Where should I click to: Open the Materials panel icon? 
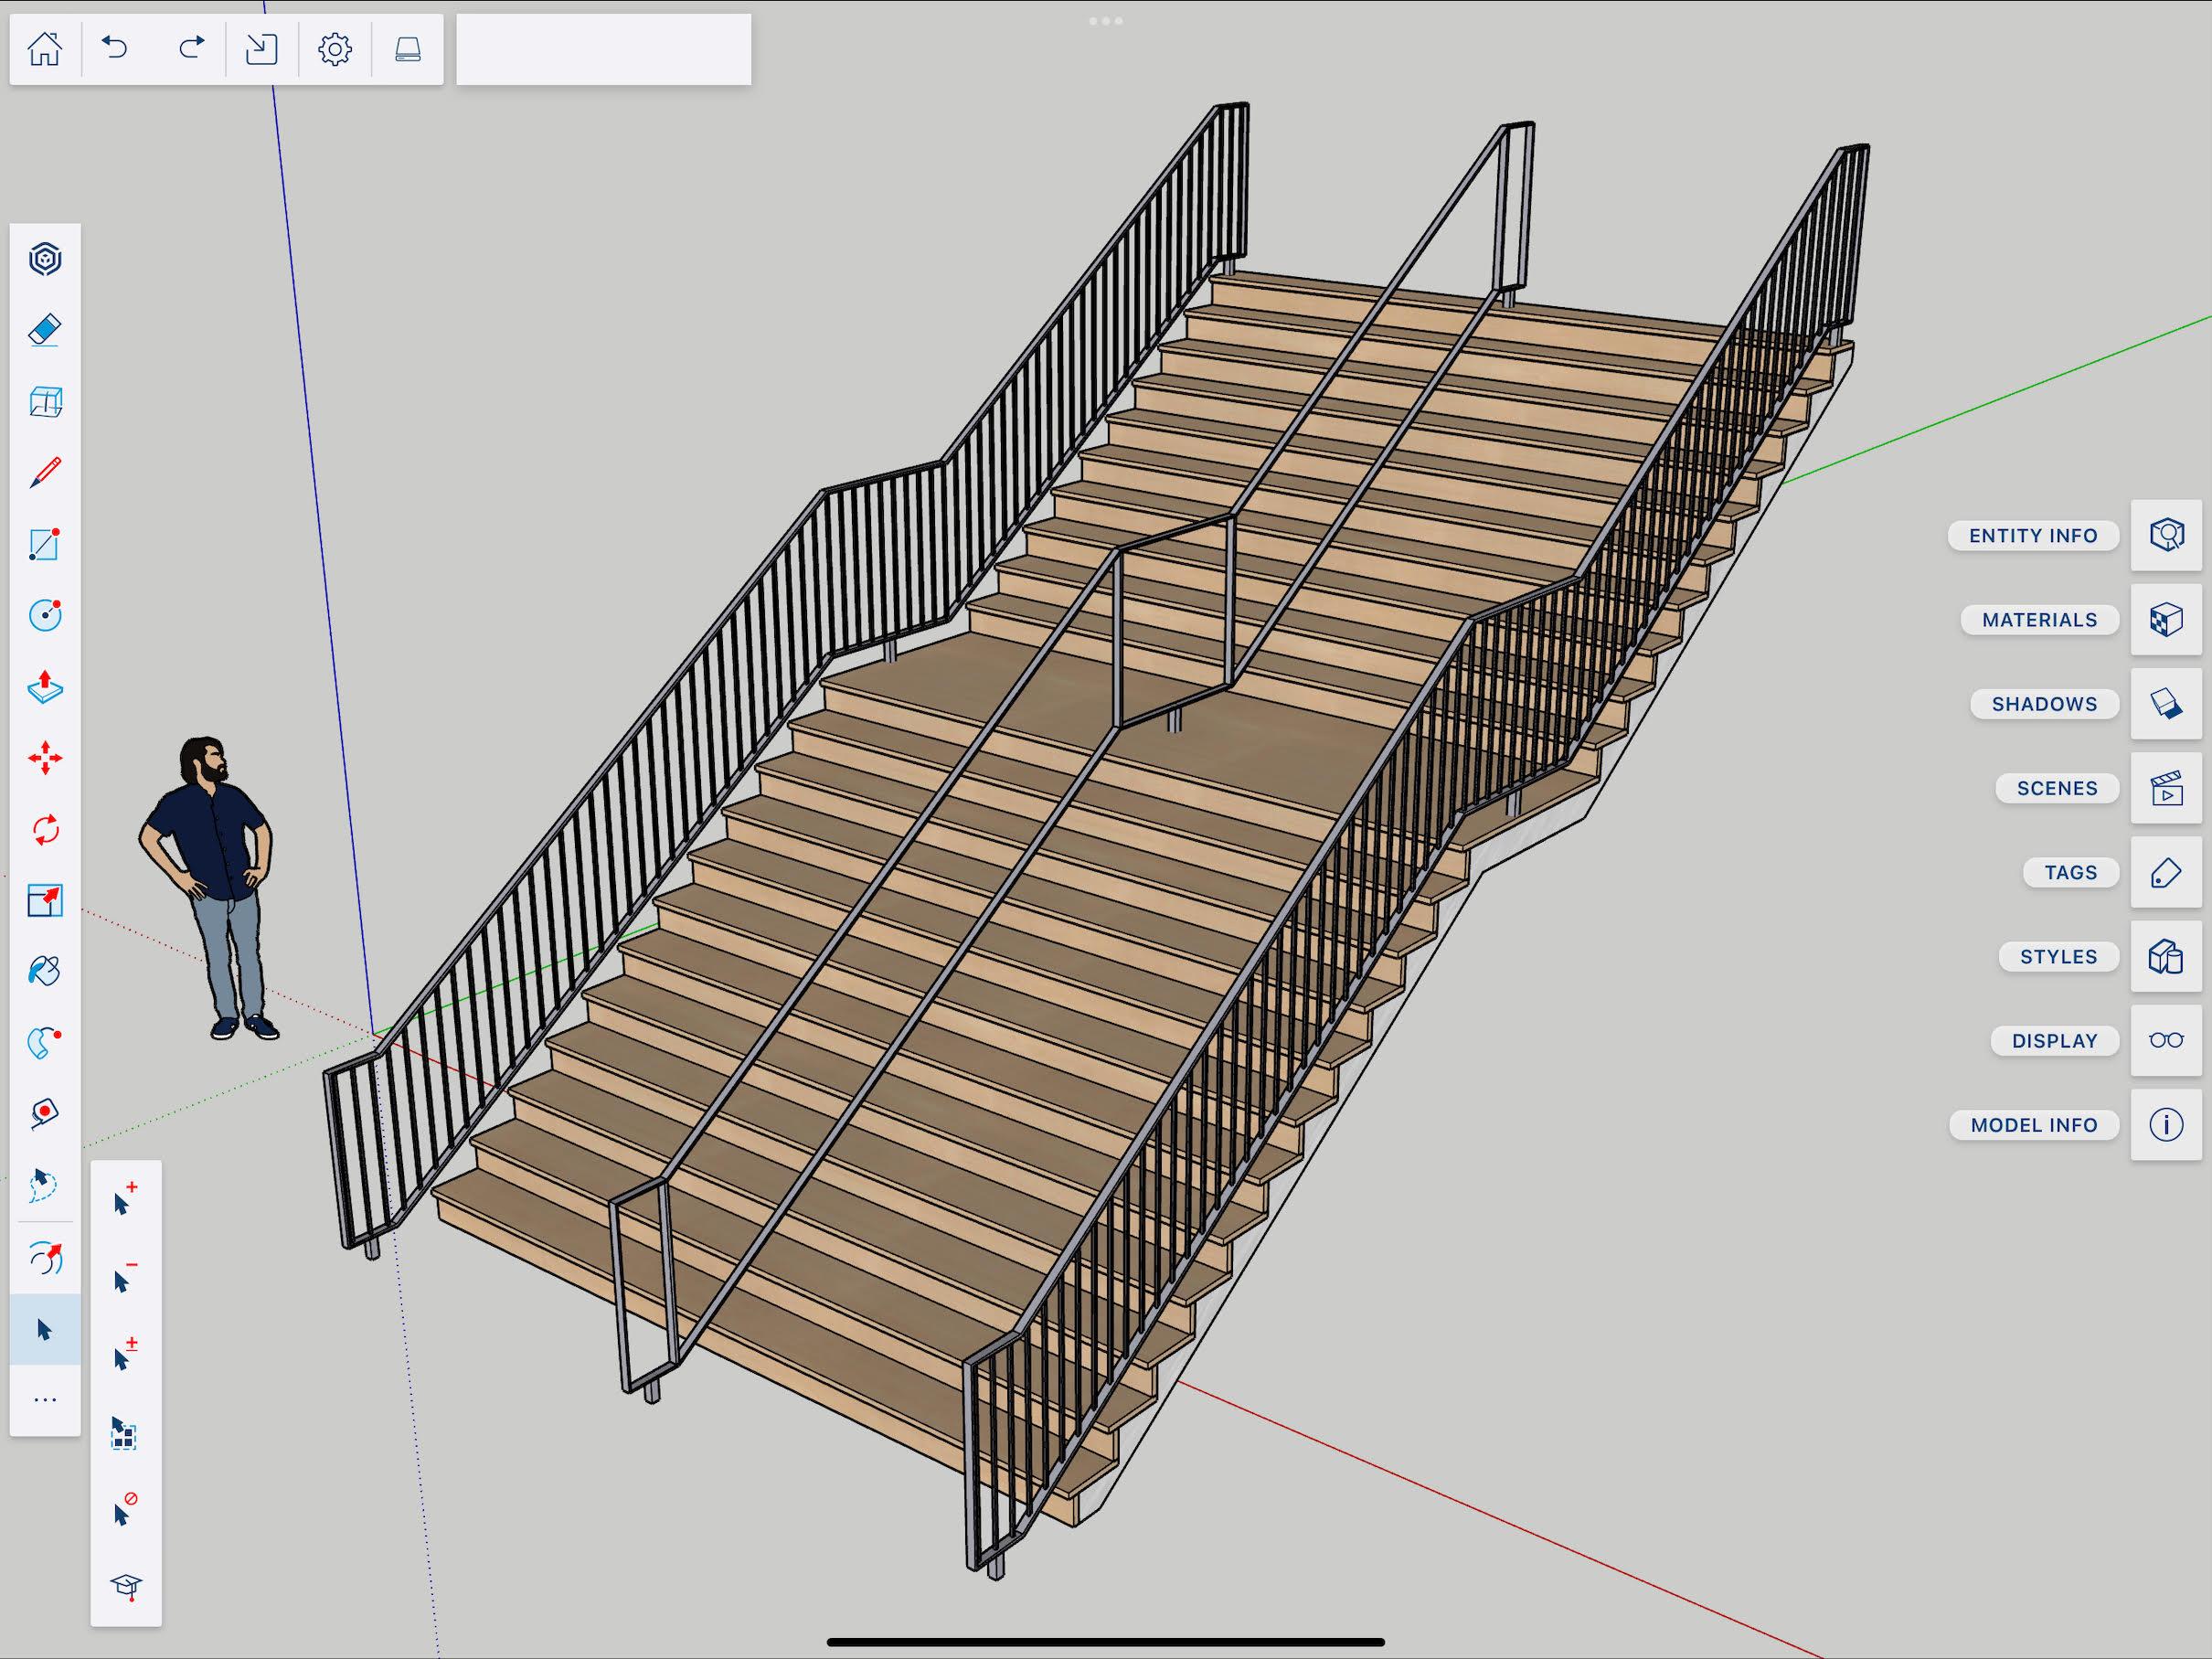(x=2165, y=619)
